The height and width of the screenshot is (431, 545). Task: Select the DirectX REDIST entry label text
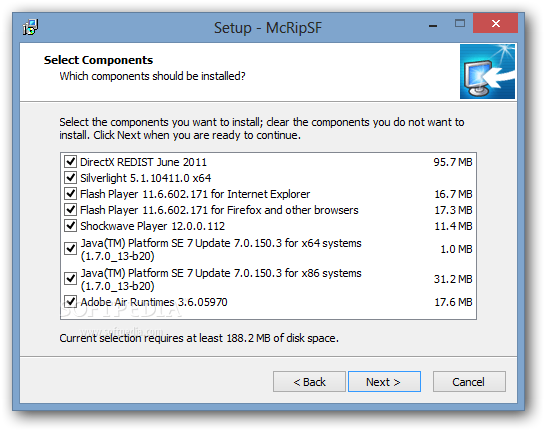[143, 162]
